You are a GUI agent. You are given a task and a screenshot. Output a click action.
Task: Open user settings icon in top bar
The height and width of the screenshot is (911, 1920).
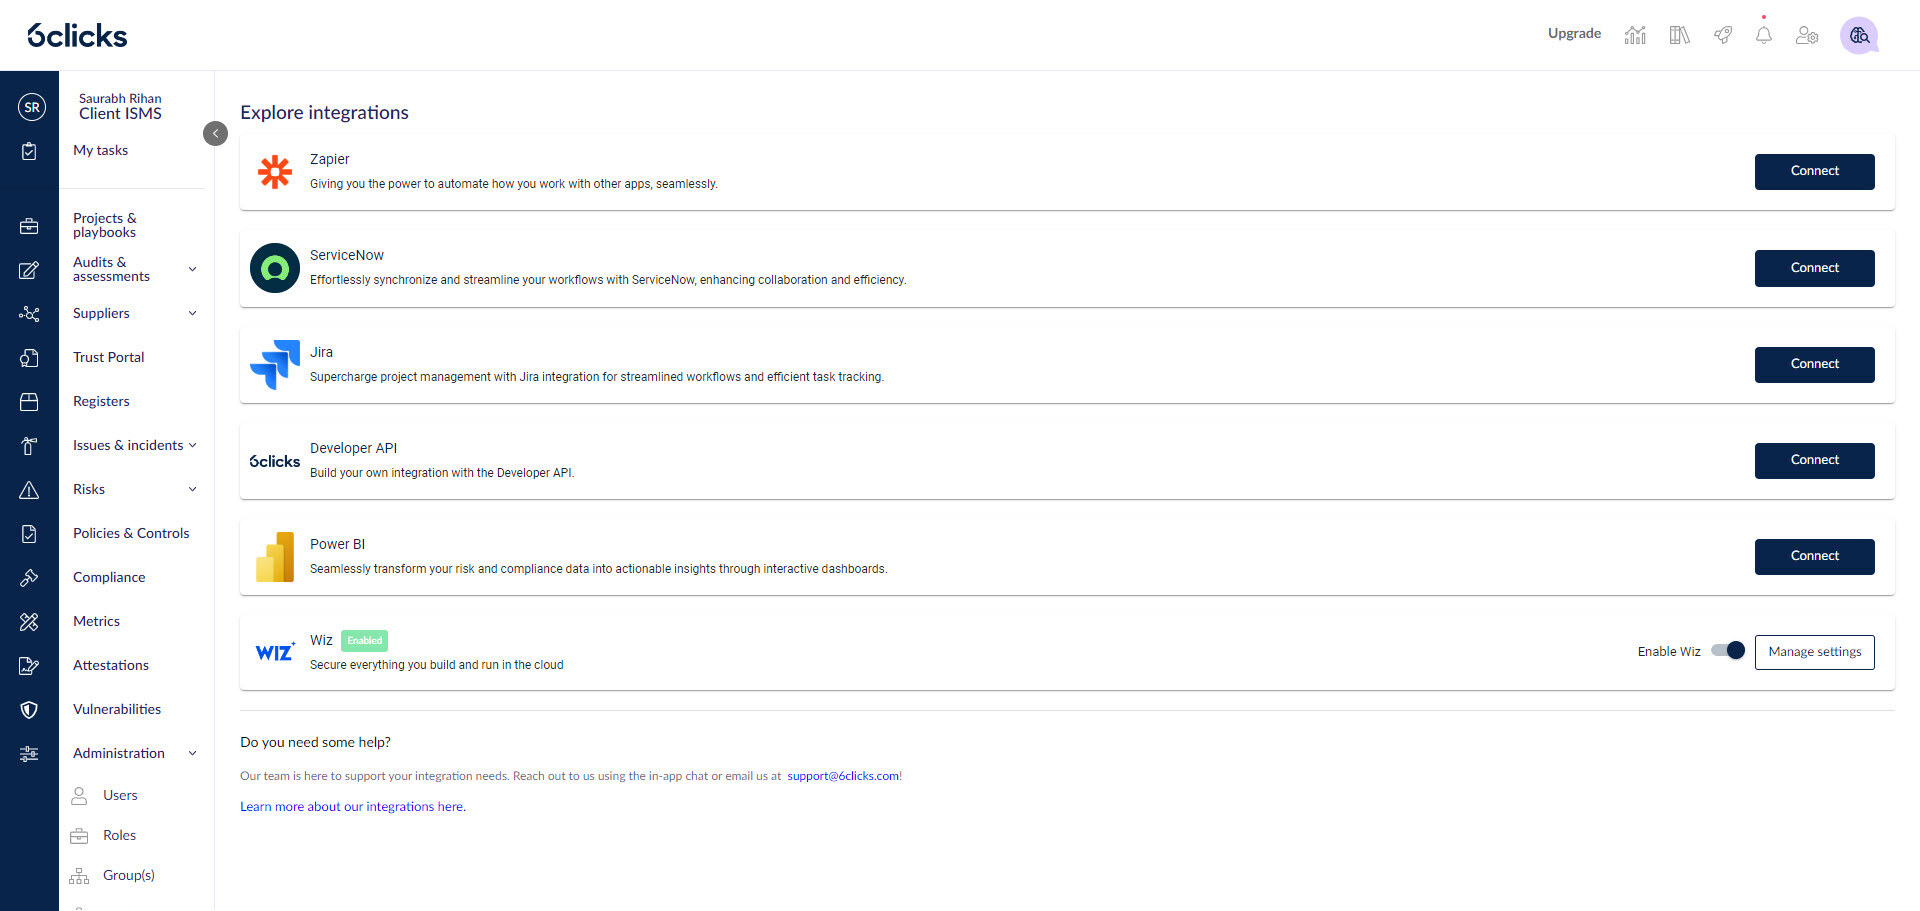(1806, 35)
